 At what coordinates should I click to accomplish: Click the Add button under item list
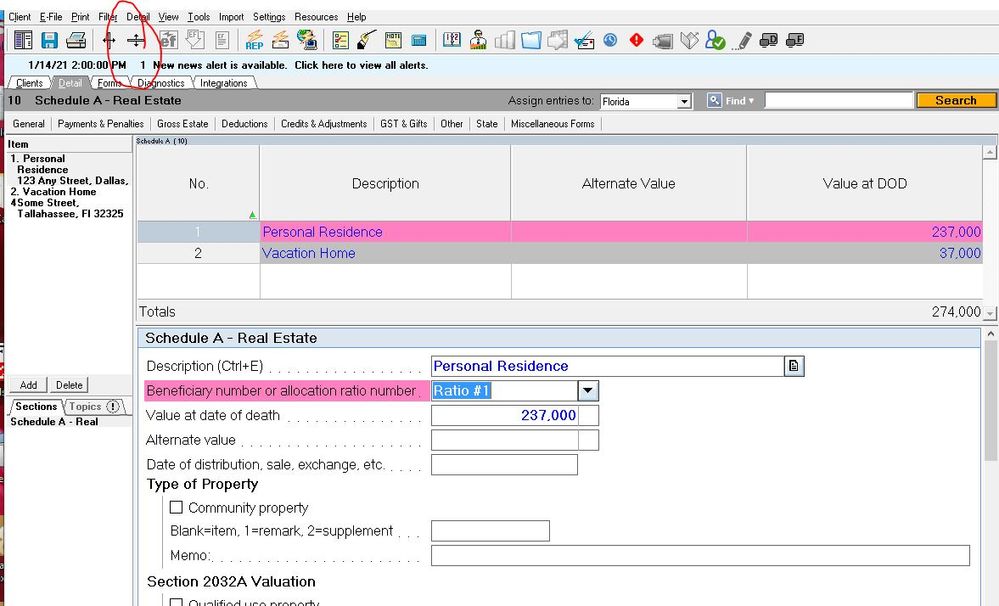[x=28, y=385]
